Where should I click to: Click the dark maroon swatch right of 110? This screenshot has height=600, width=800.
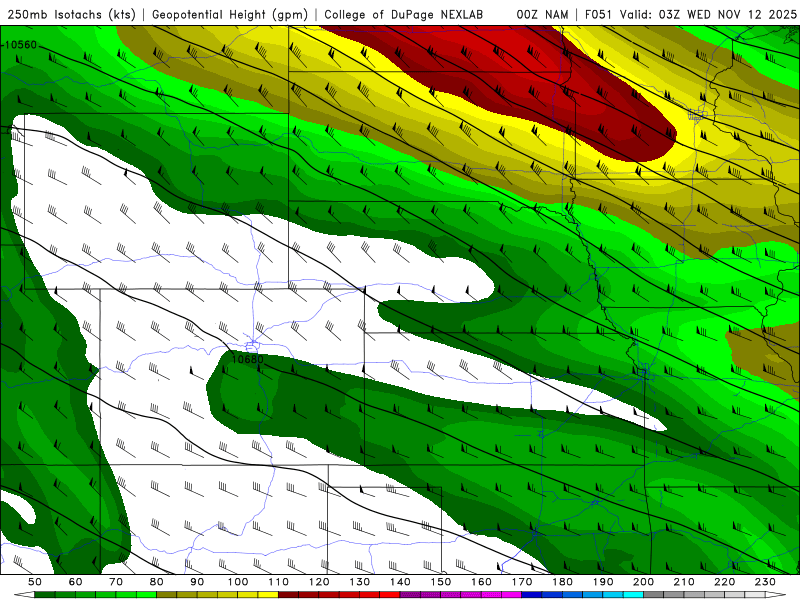[x=288, y=595]
